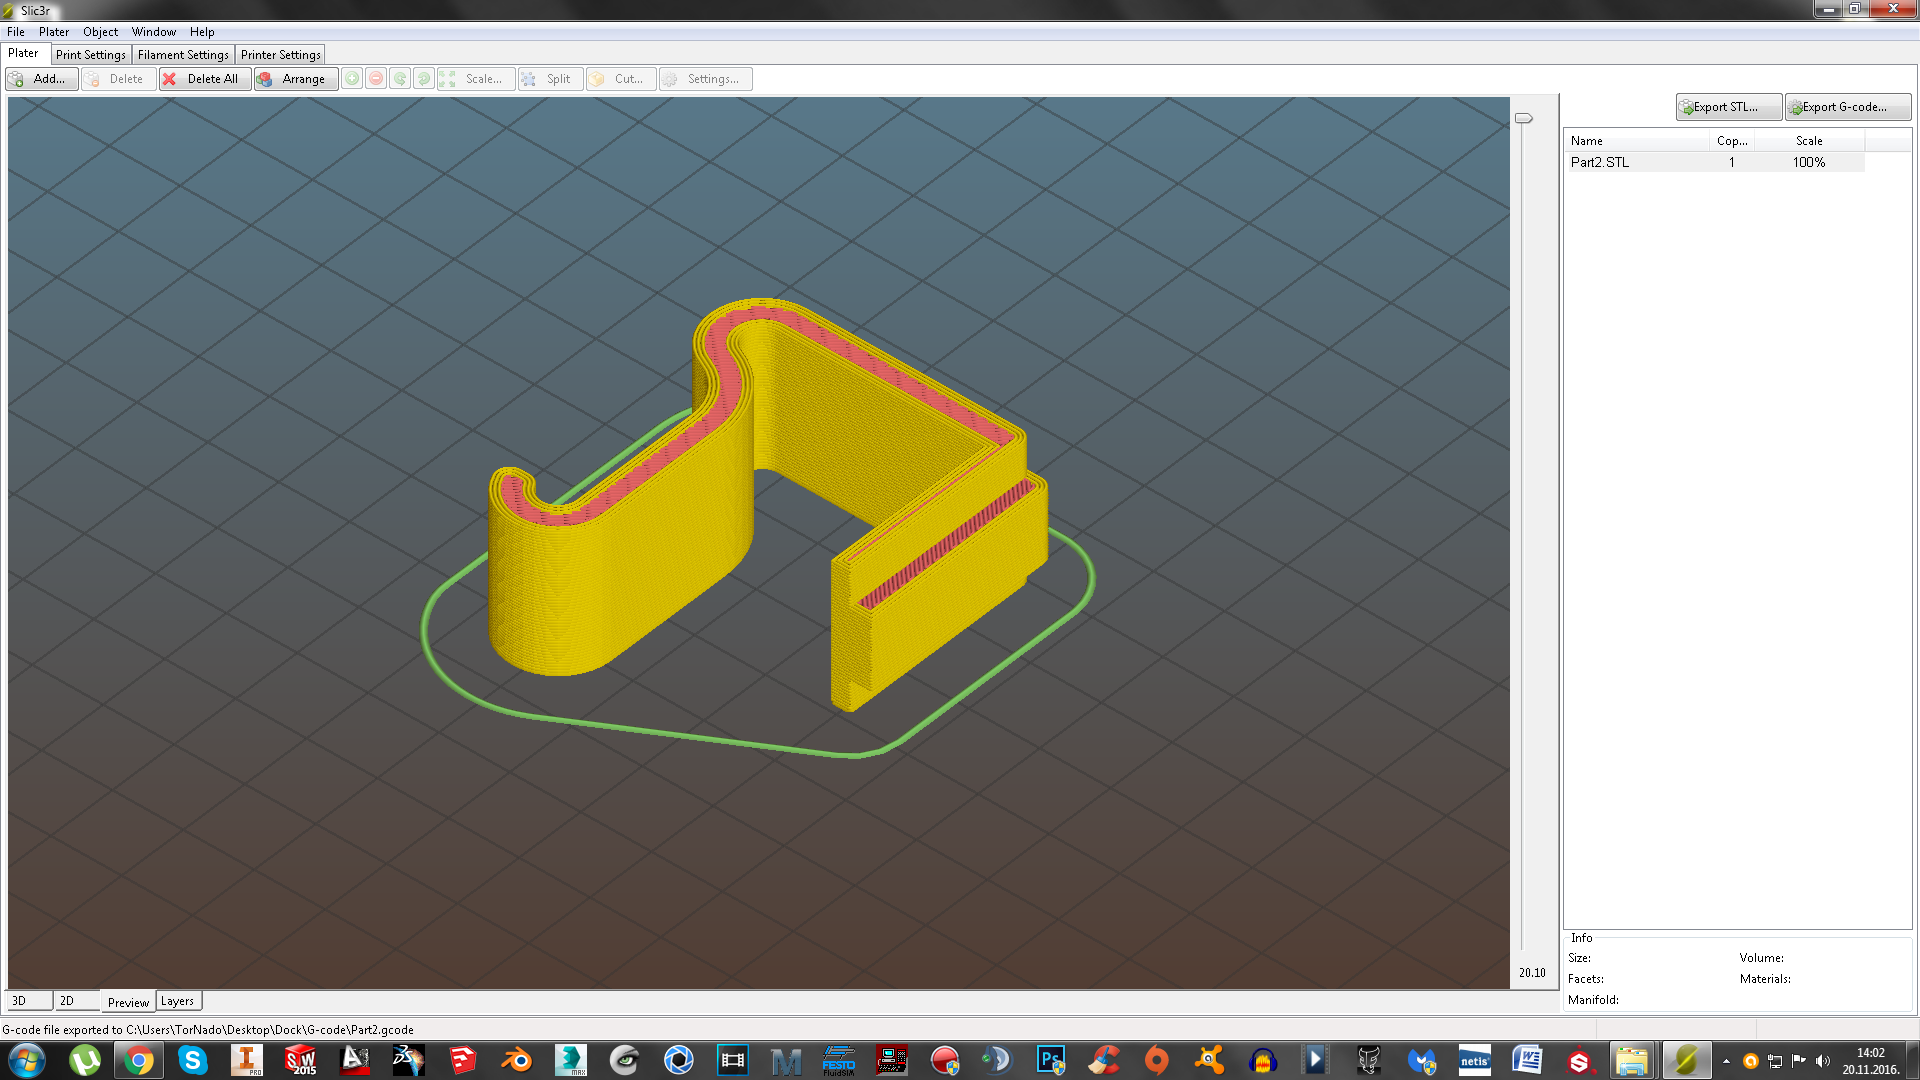
Task: Click the rotate clockwise toolbar icon
Action: (424, 79)
